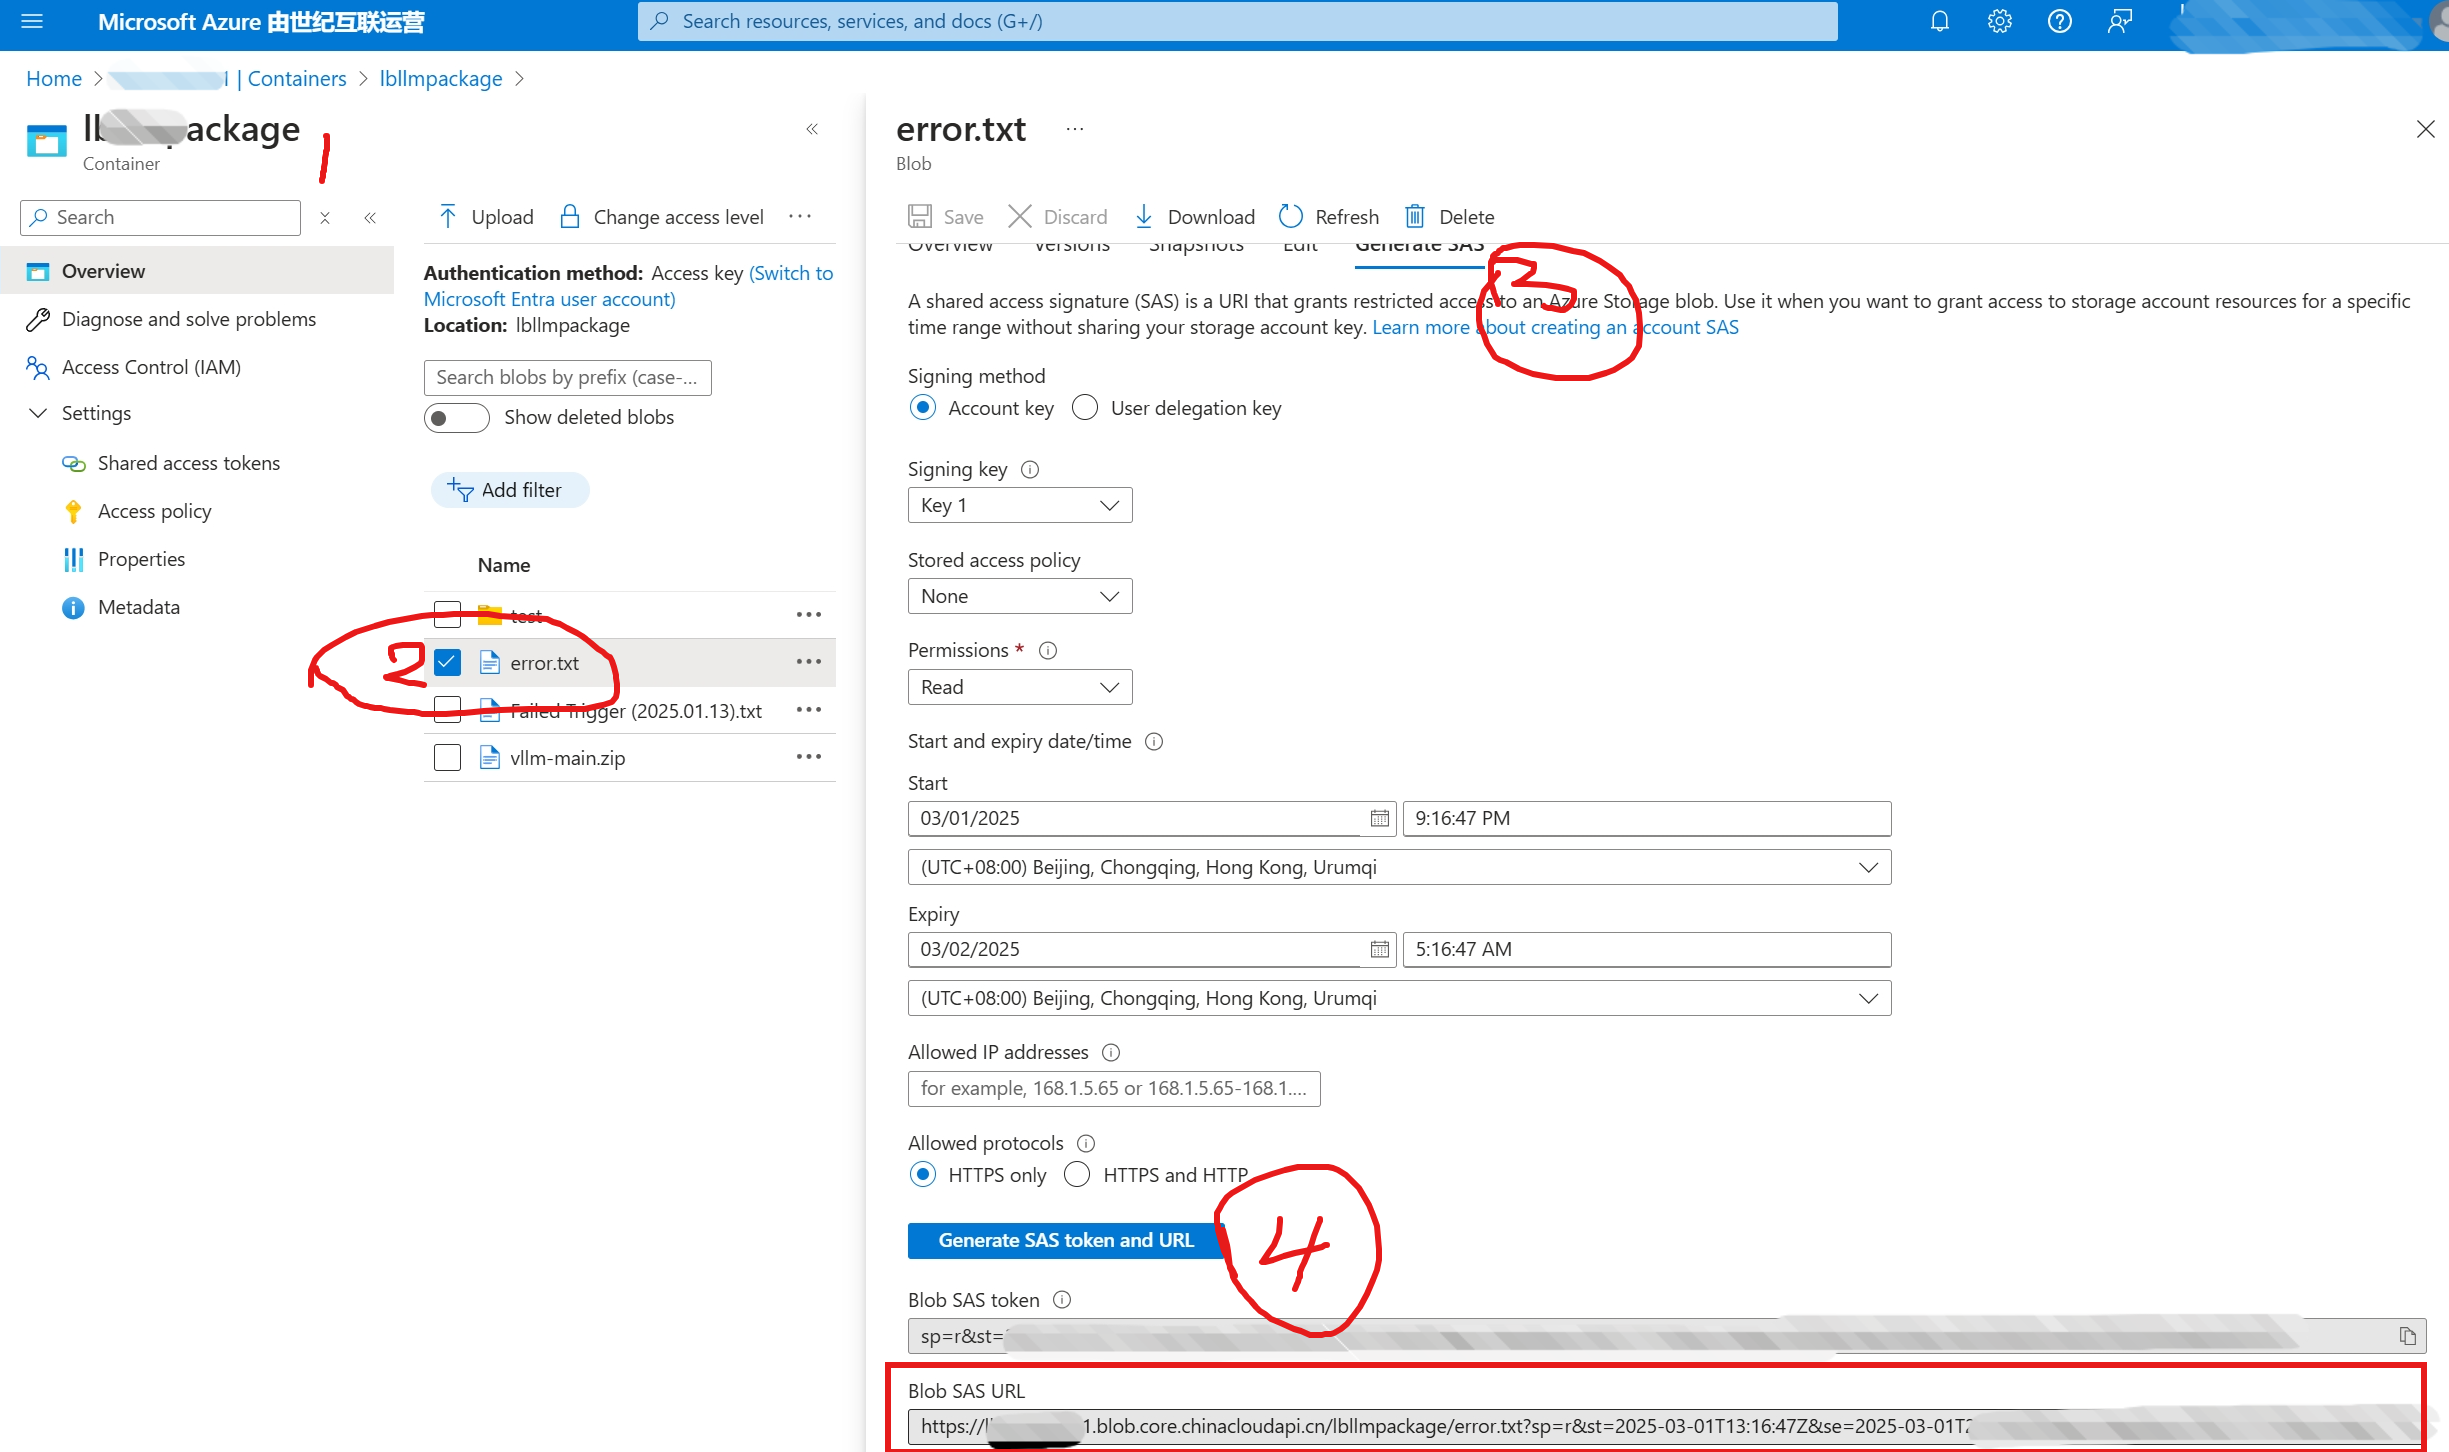Click the Download blob icon

(1144, 216)
